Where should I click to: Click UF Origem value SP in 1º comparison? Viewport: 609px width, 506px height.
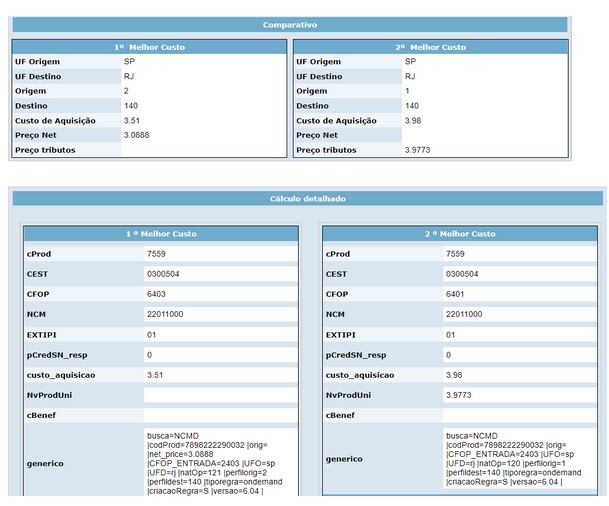129,61
